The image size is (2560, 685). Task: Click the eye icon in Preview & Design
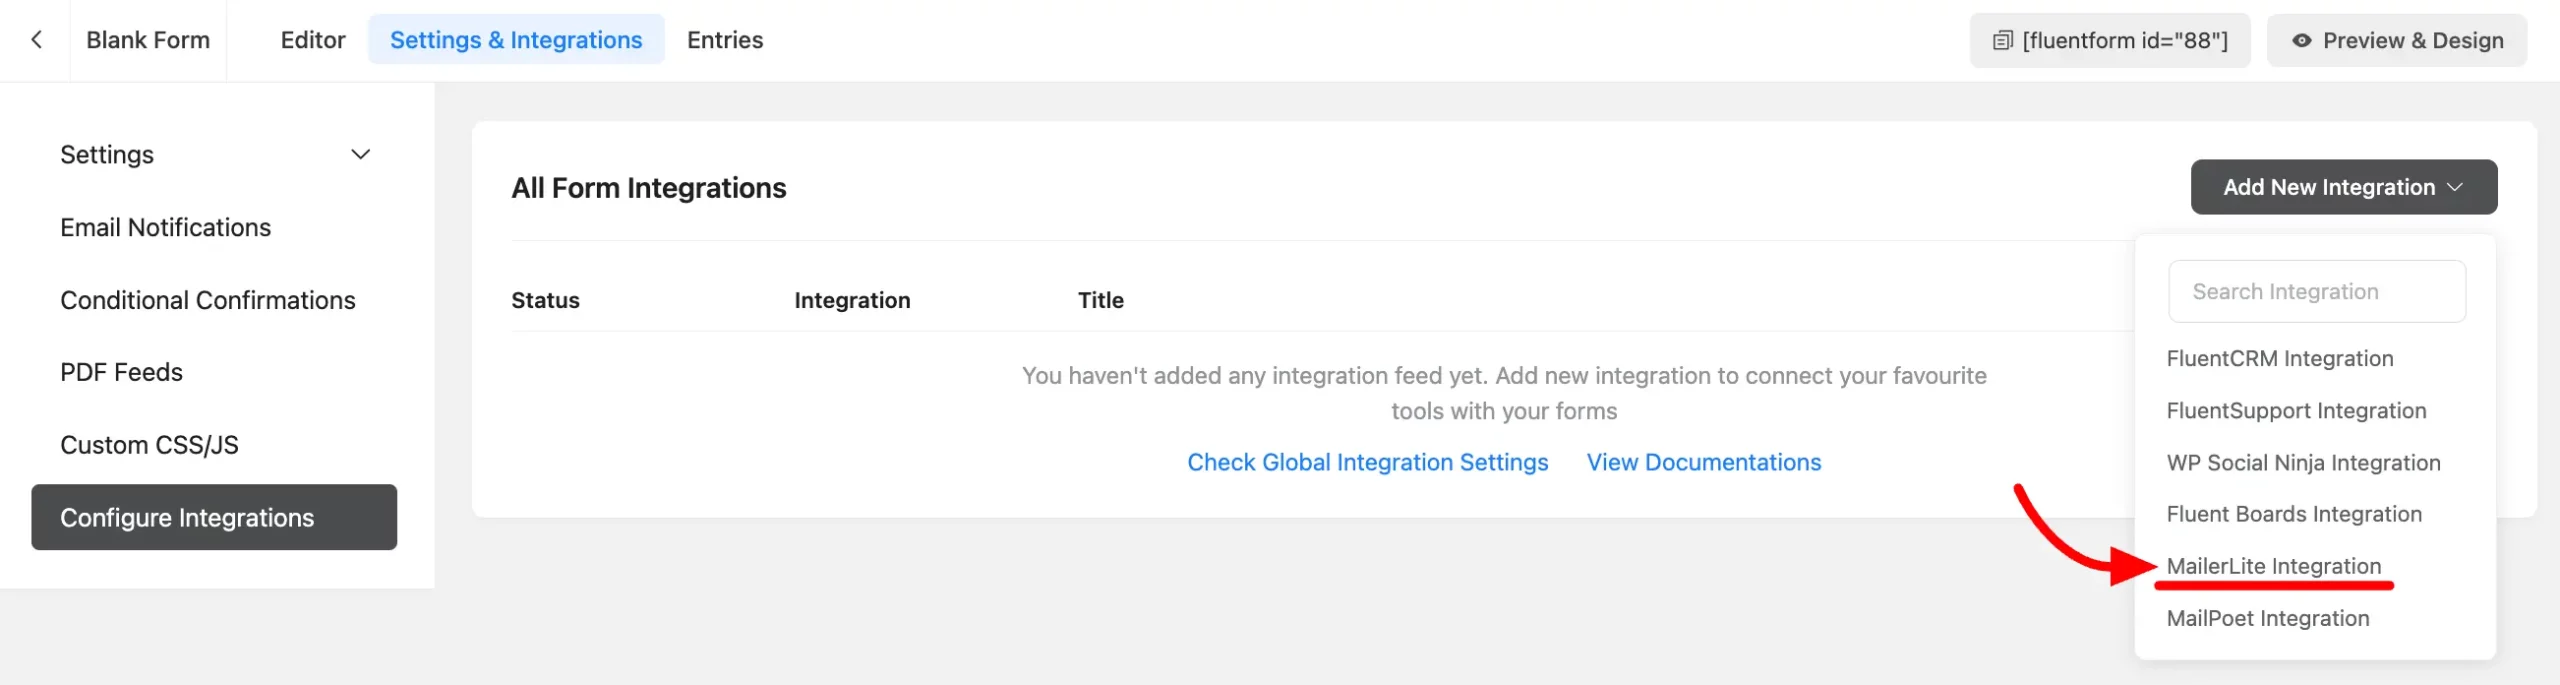pyautogui.click(x=2301, y=41)
